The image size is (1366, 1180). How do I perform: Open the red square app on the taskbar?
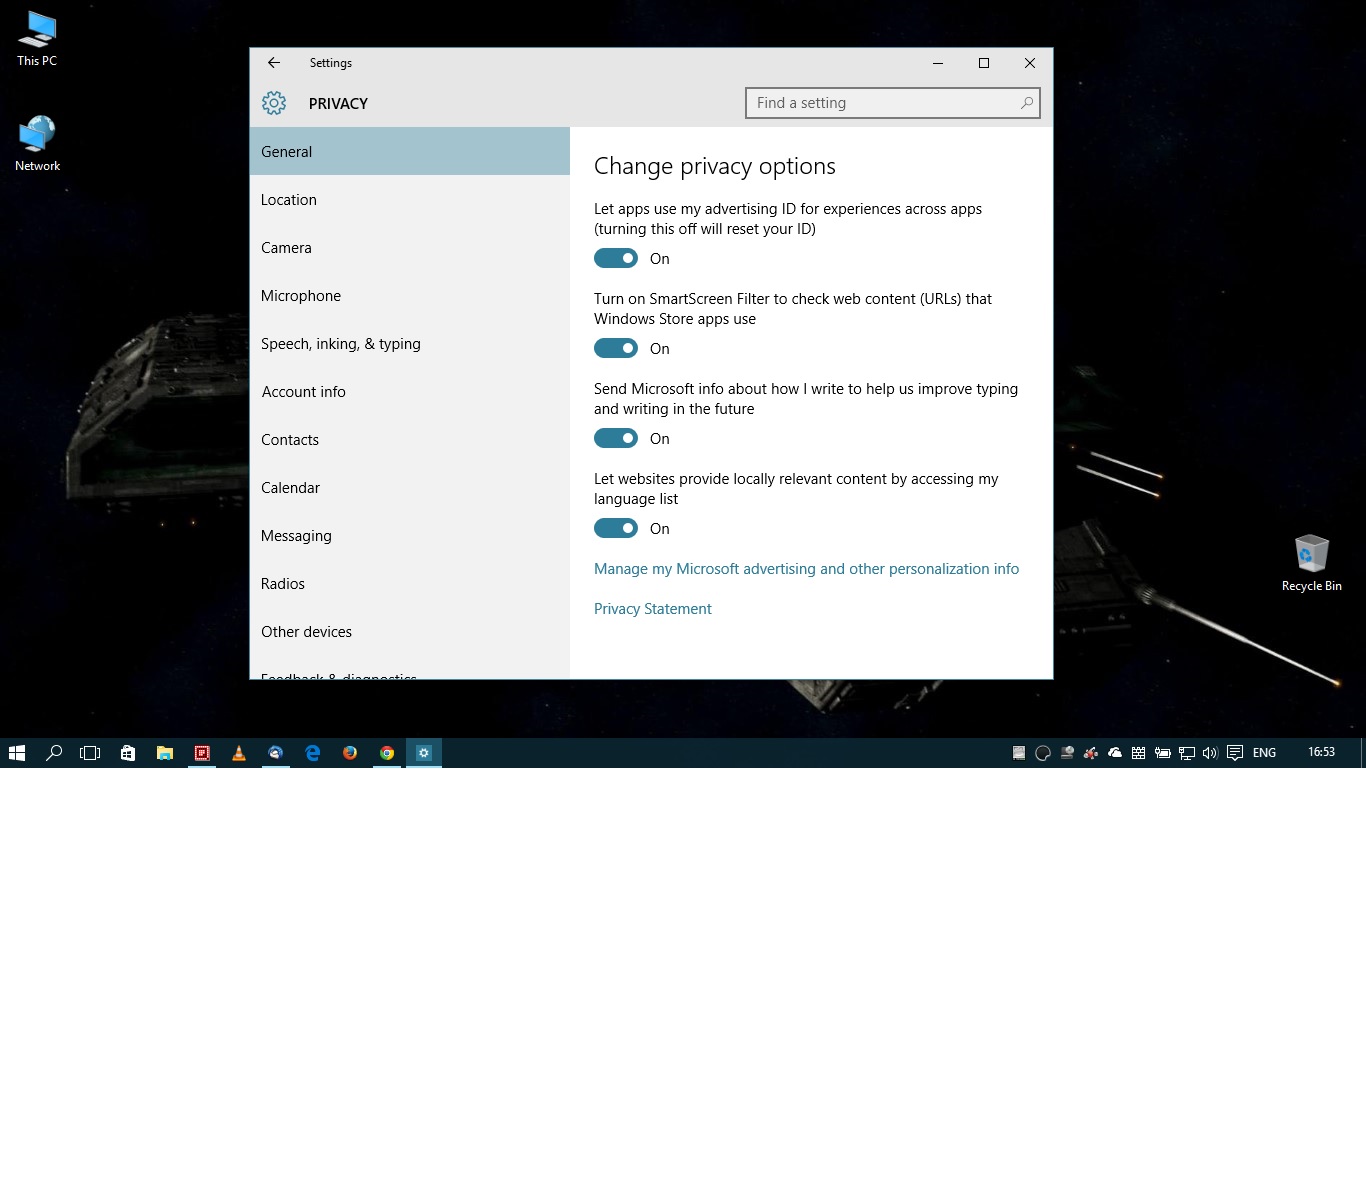pos(202,753)
